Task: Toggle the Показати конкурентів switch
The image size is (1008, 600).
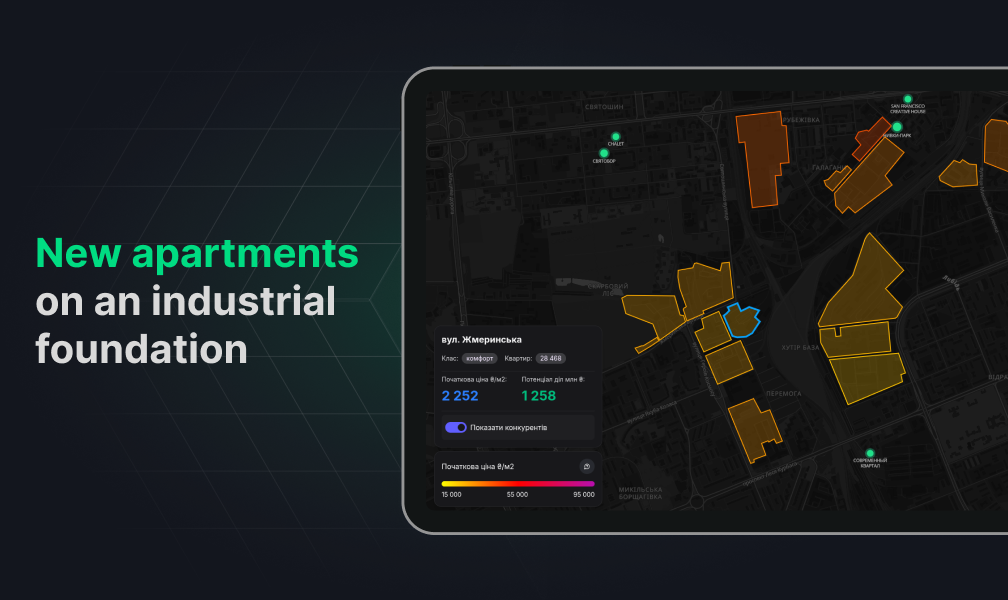Action: coord(456,427)
